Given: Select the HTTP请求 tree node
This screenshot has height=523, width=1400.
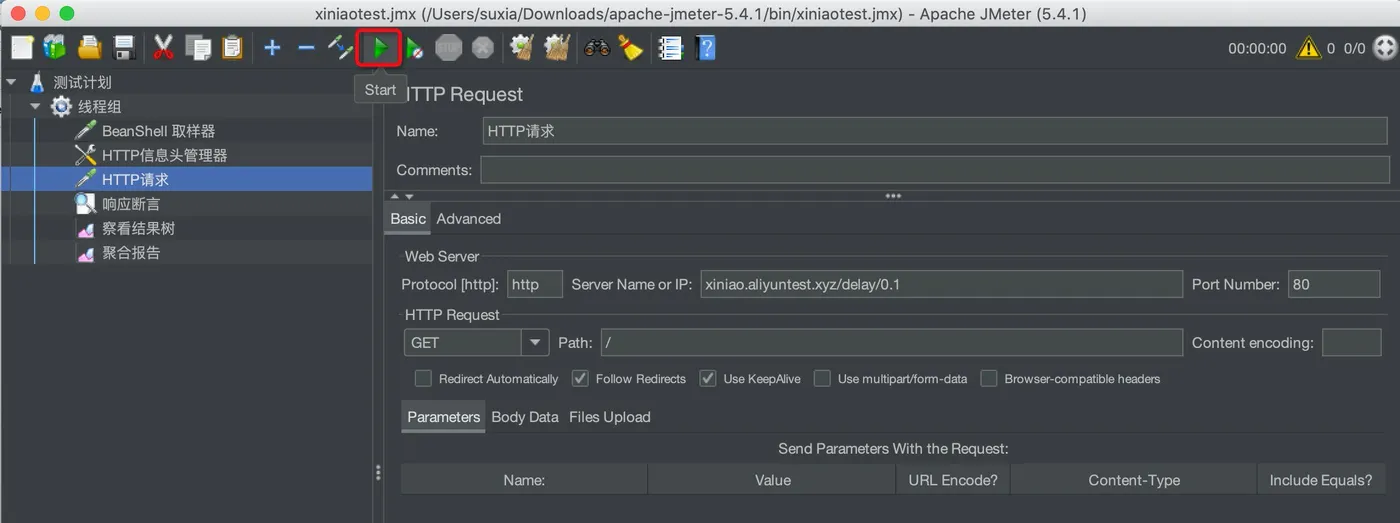Looking at the screenshot, I should click(135, 179).
